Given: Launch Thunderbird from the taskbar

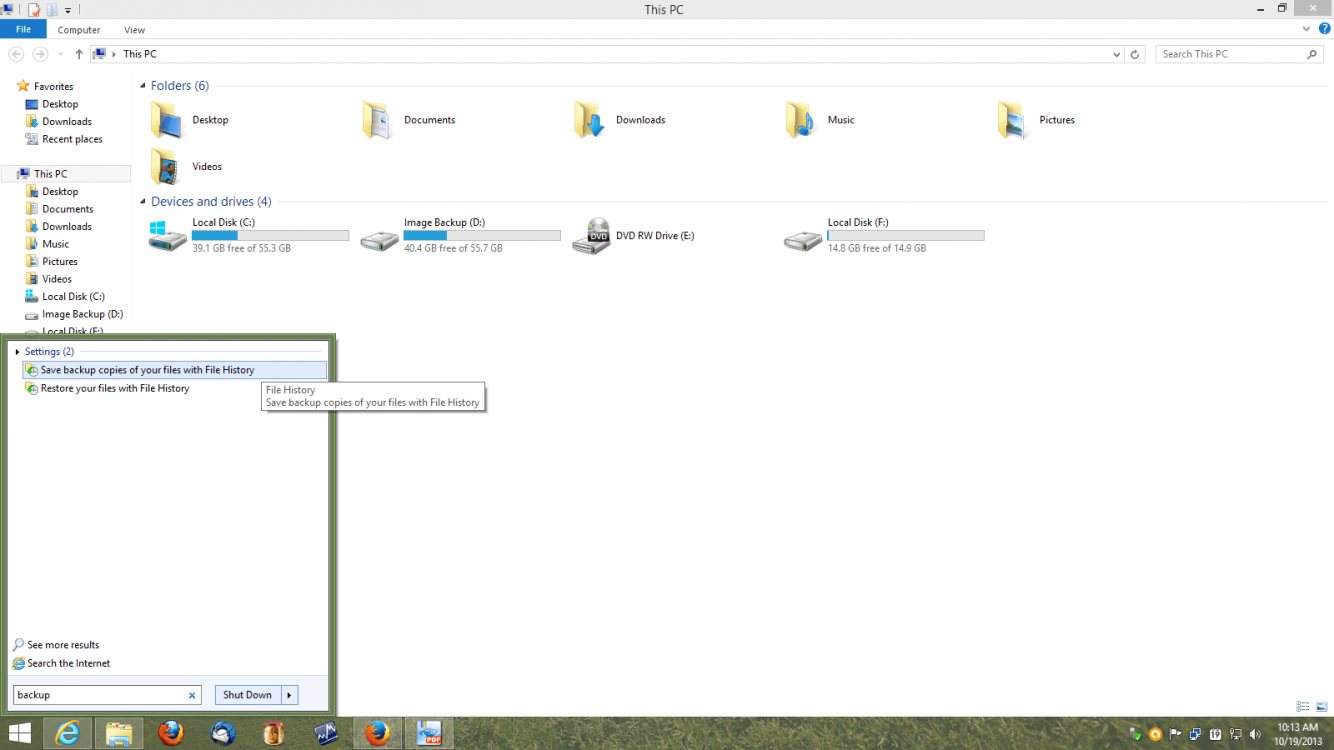Looking at the screenshot, I should click(x=223, y=733).
